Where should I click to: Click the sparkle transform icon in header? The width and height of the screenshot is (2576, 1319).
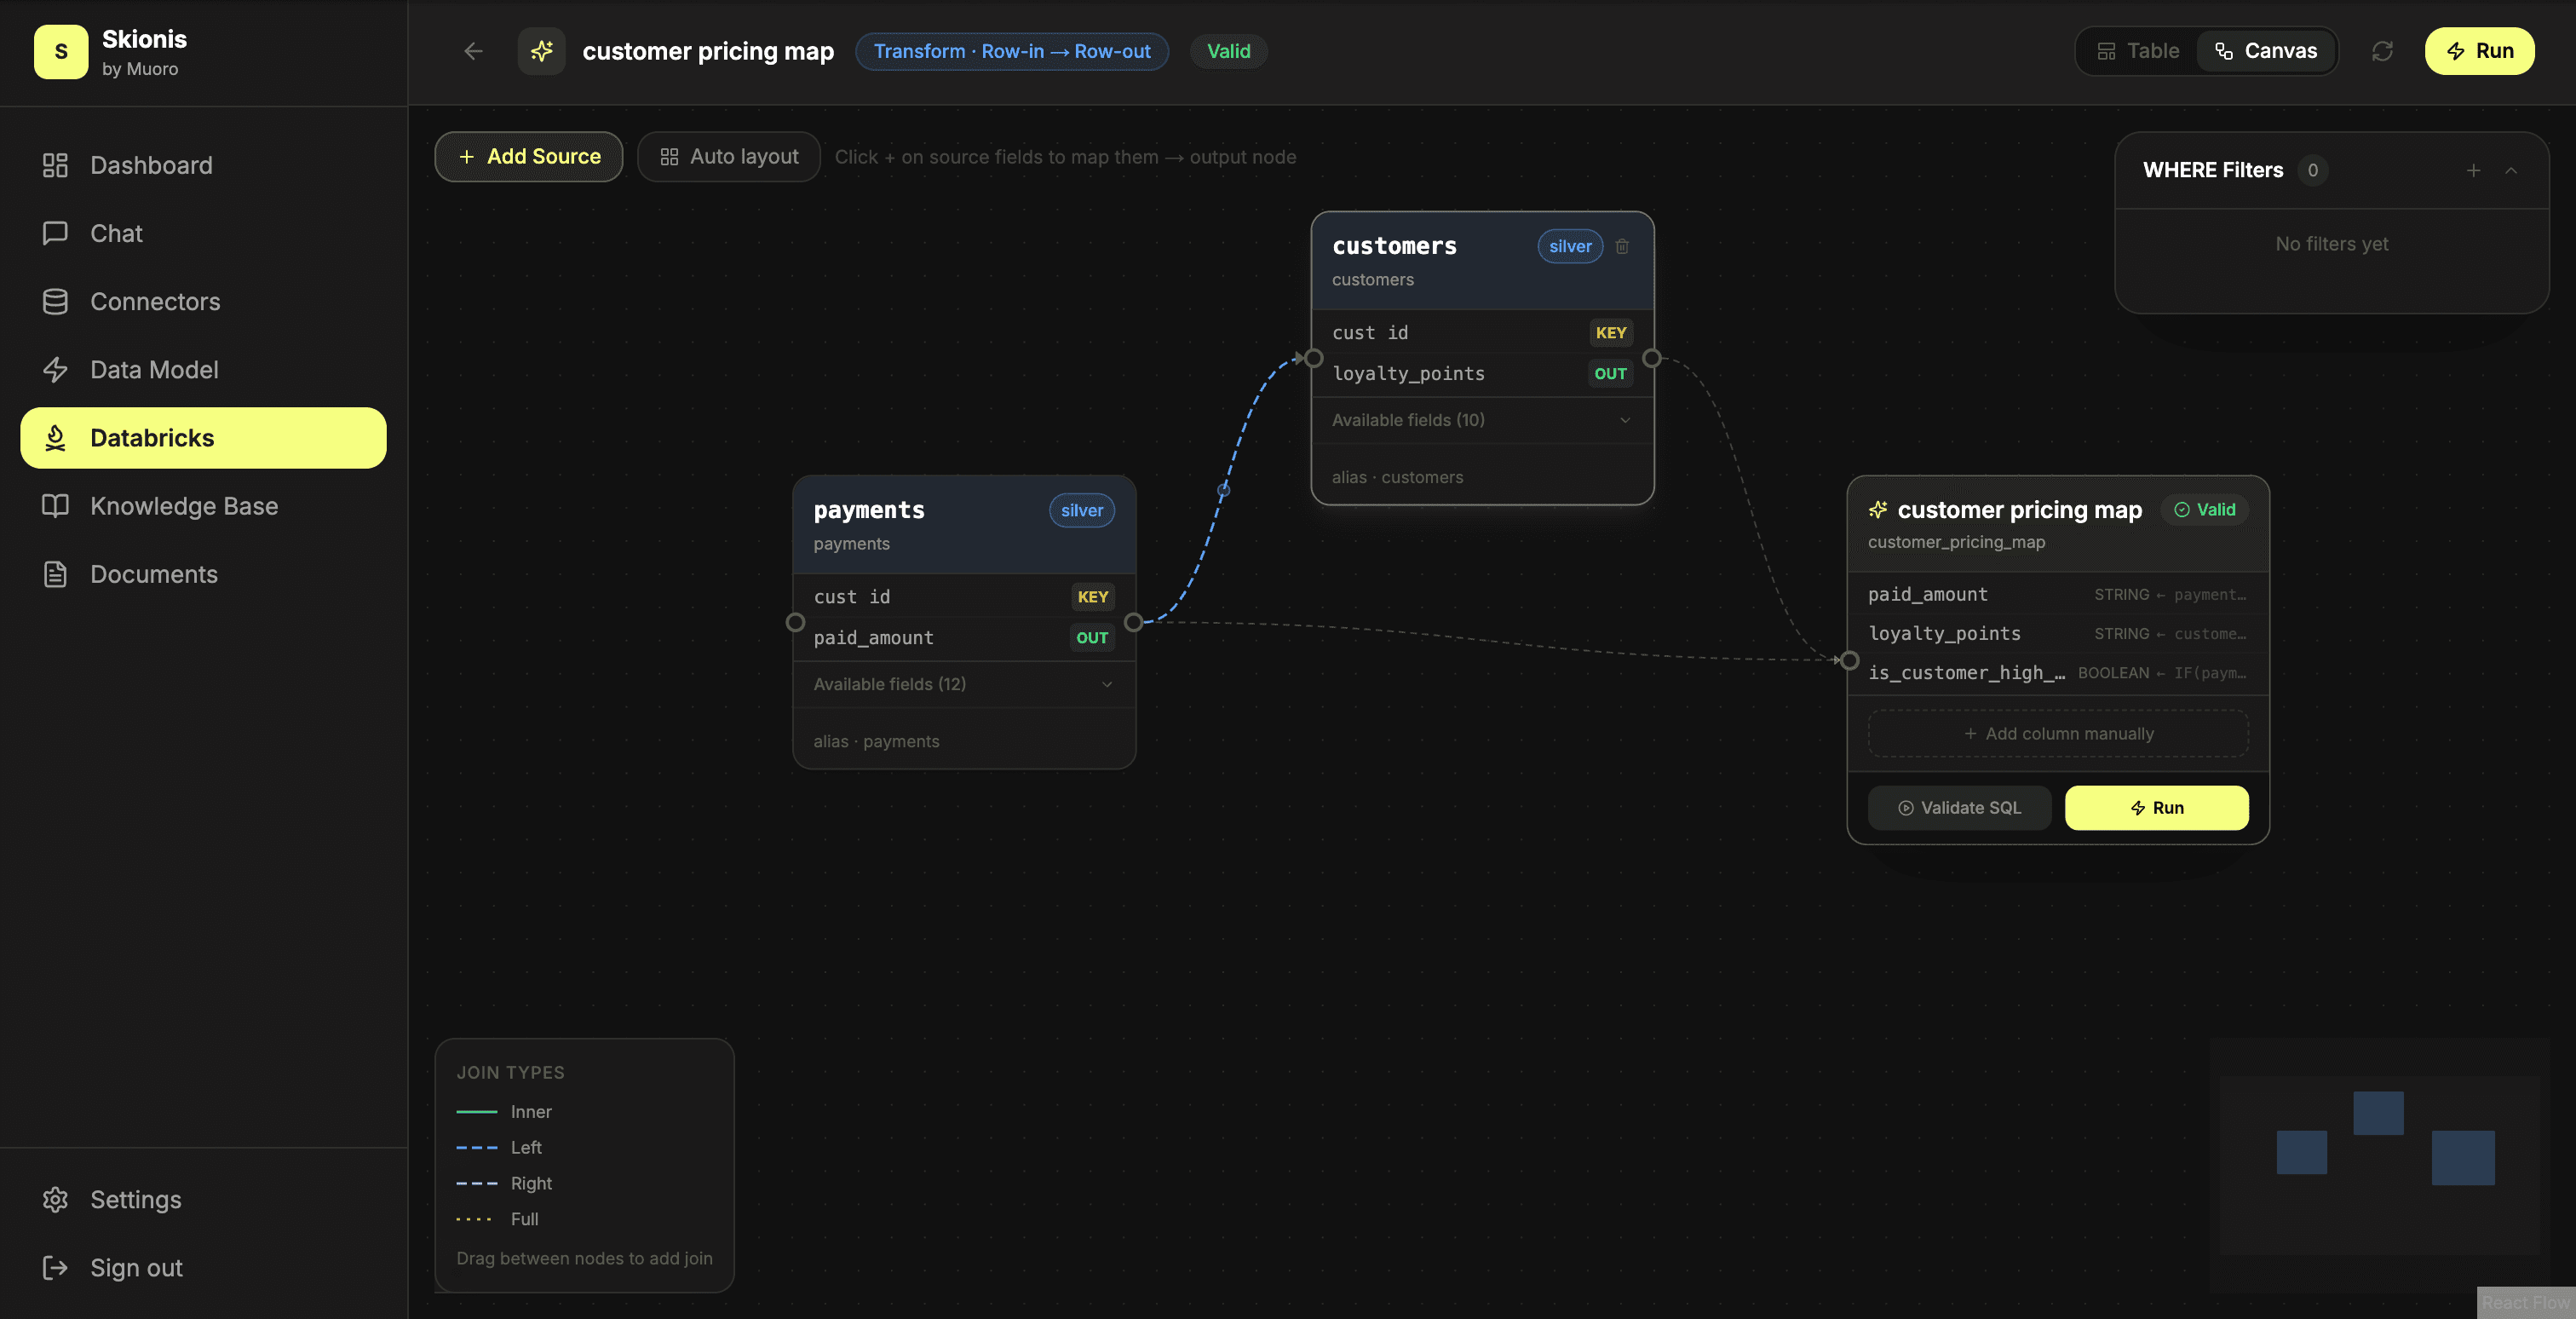coord(541,51)
